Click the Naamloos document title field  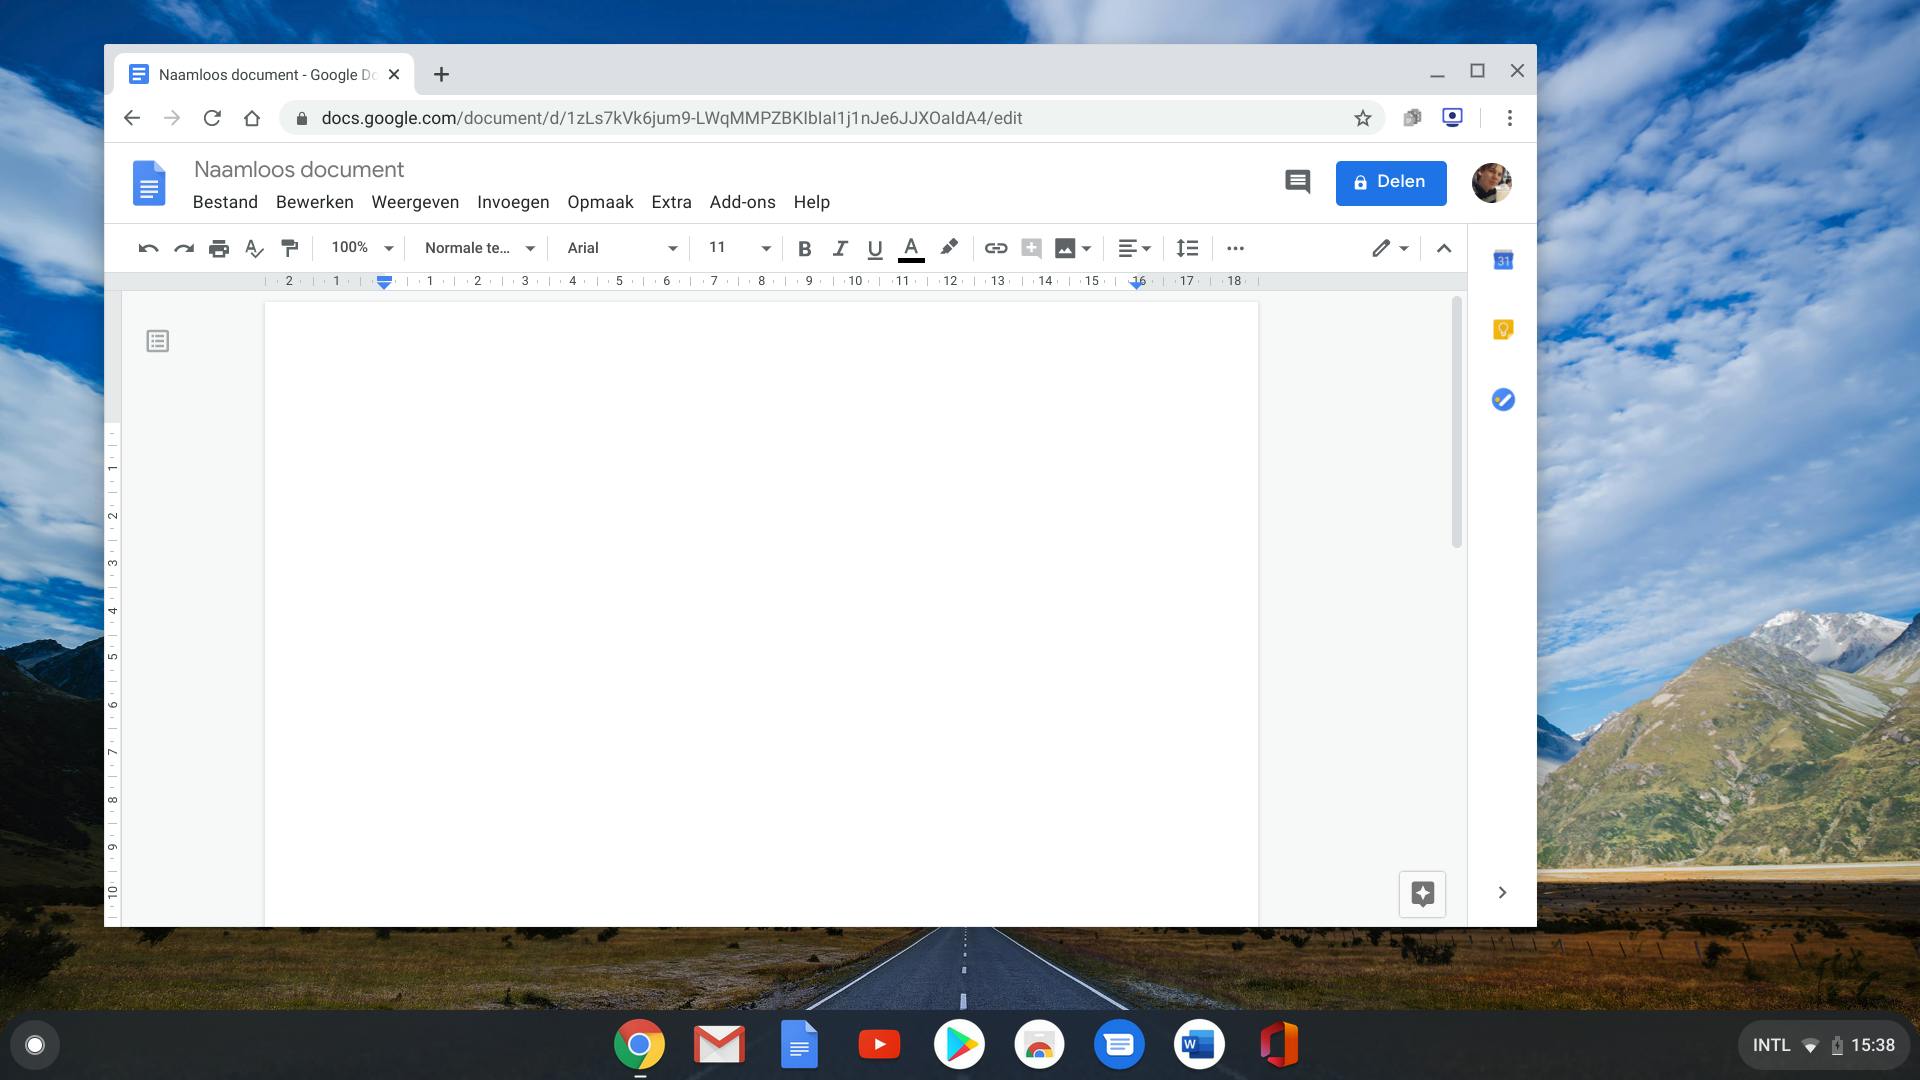pos(299,170)
